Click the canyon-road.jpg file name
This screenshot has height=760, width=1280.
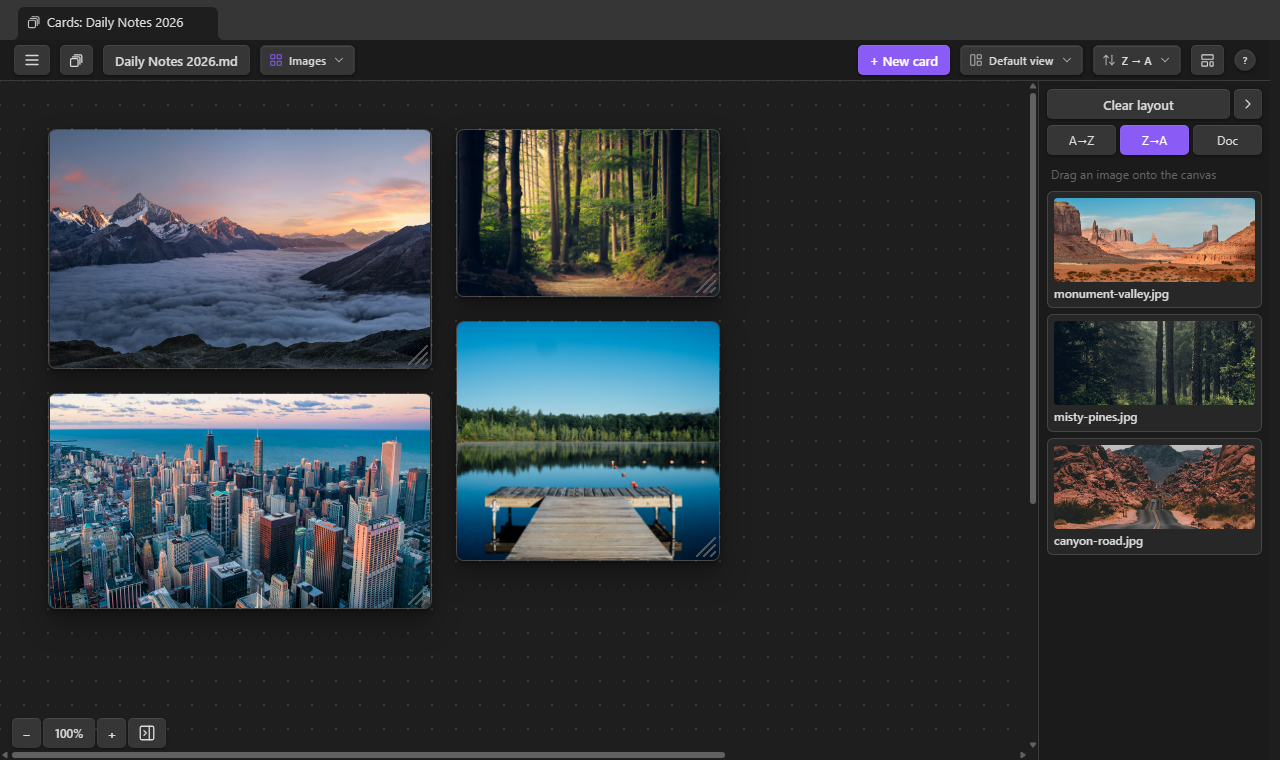1098,541
